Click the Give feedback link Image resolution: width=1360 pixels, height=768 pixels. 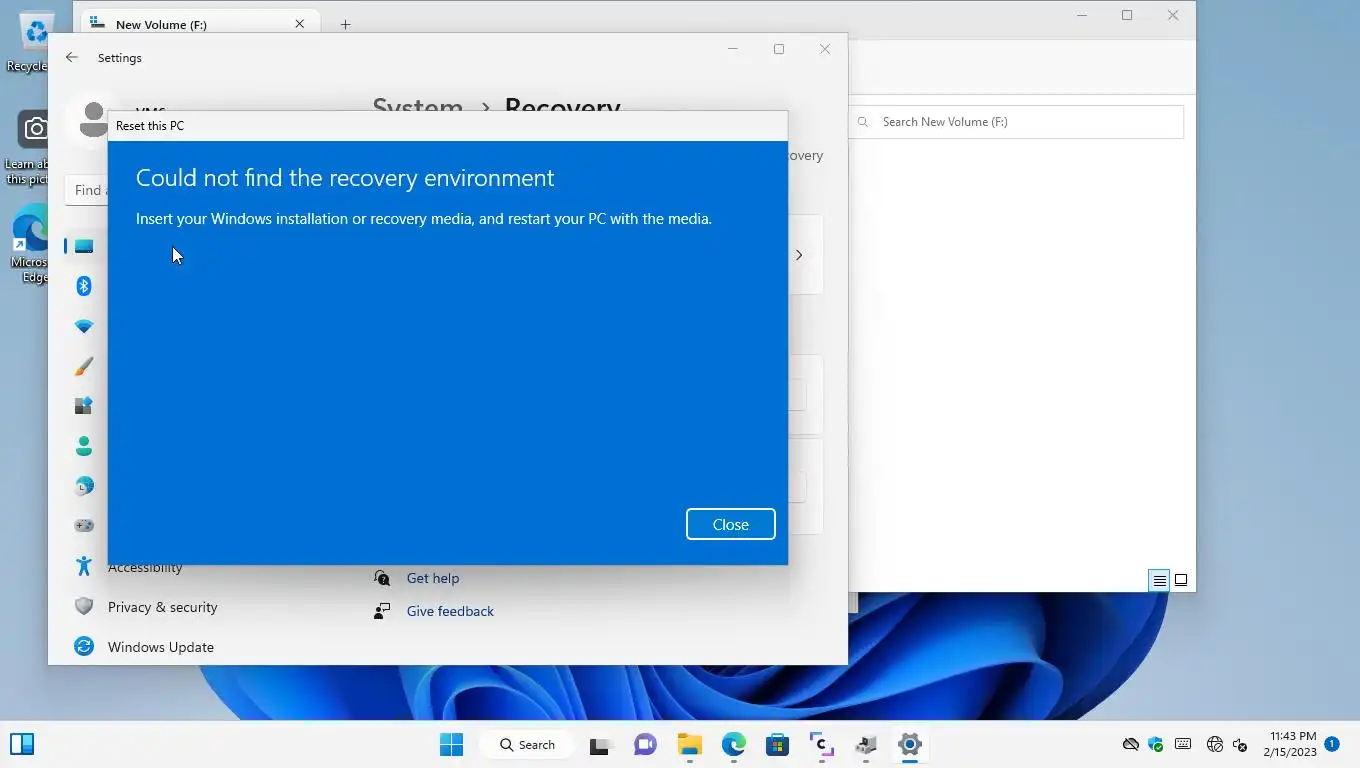click(450, 611)
